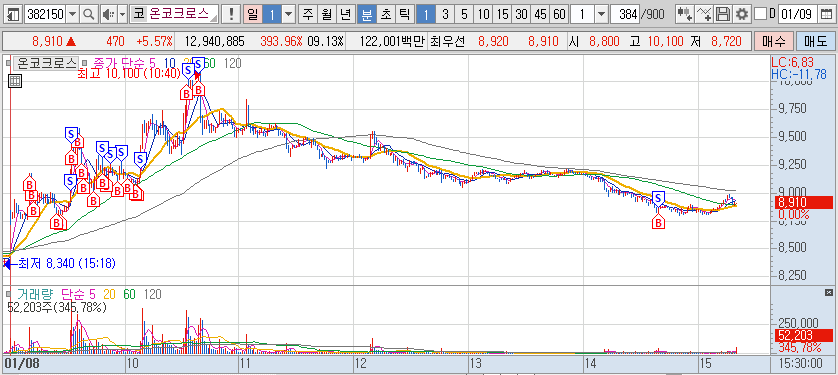The width and height of the screenshot is (838, 375).
Task: Select the 주 weekly period button
Action: [307, 14]
